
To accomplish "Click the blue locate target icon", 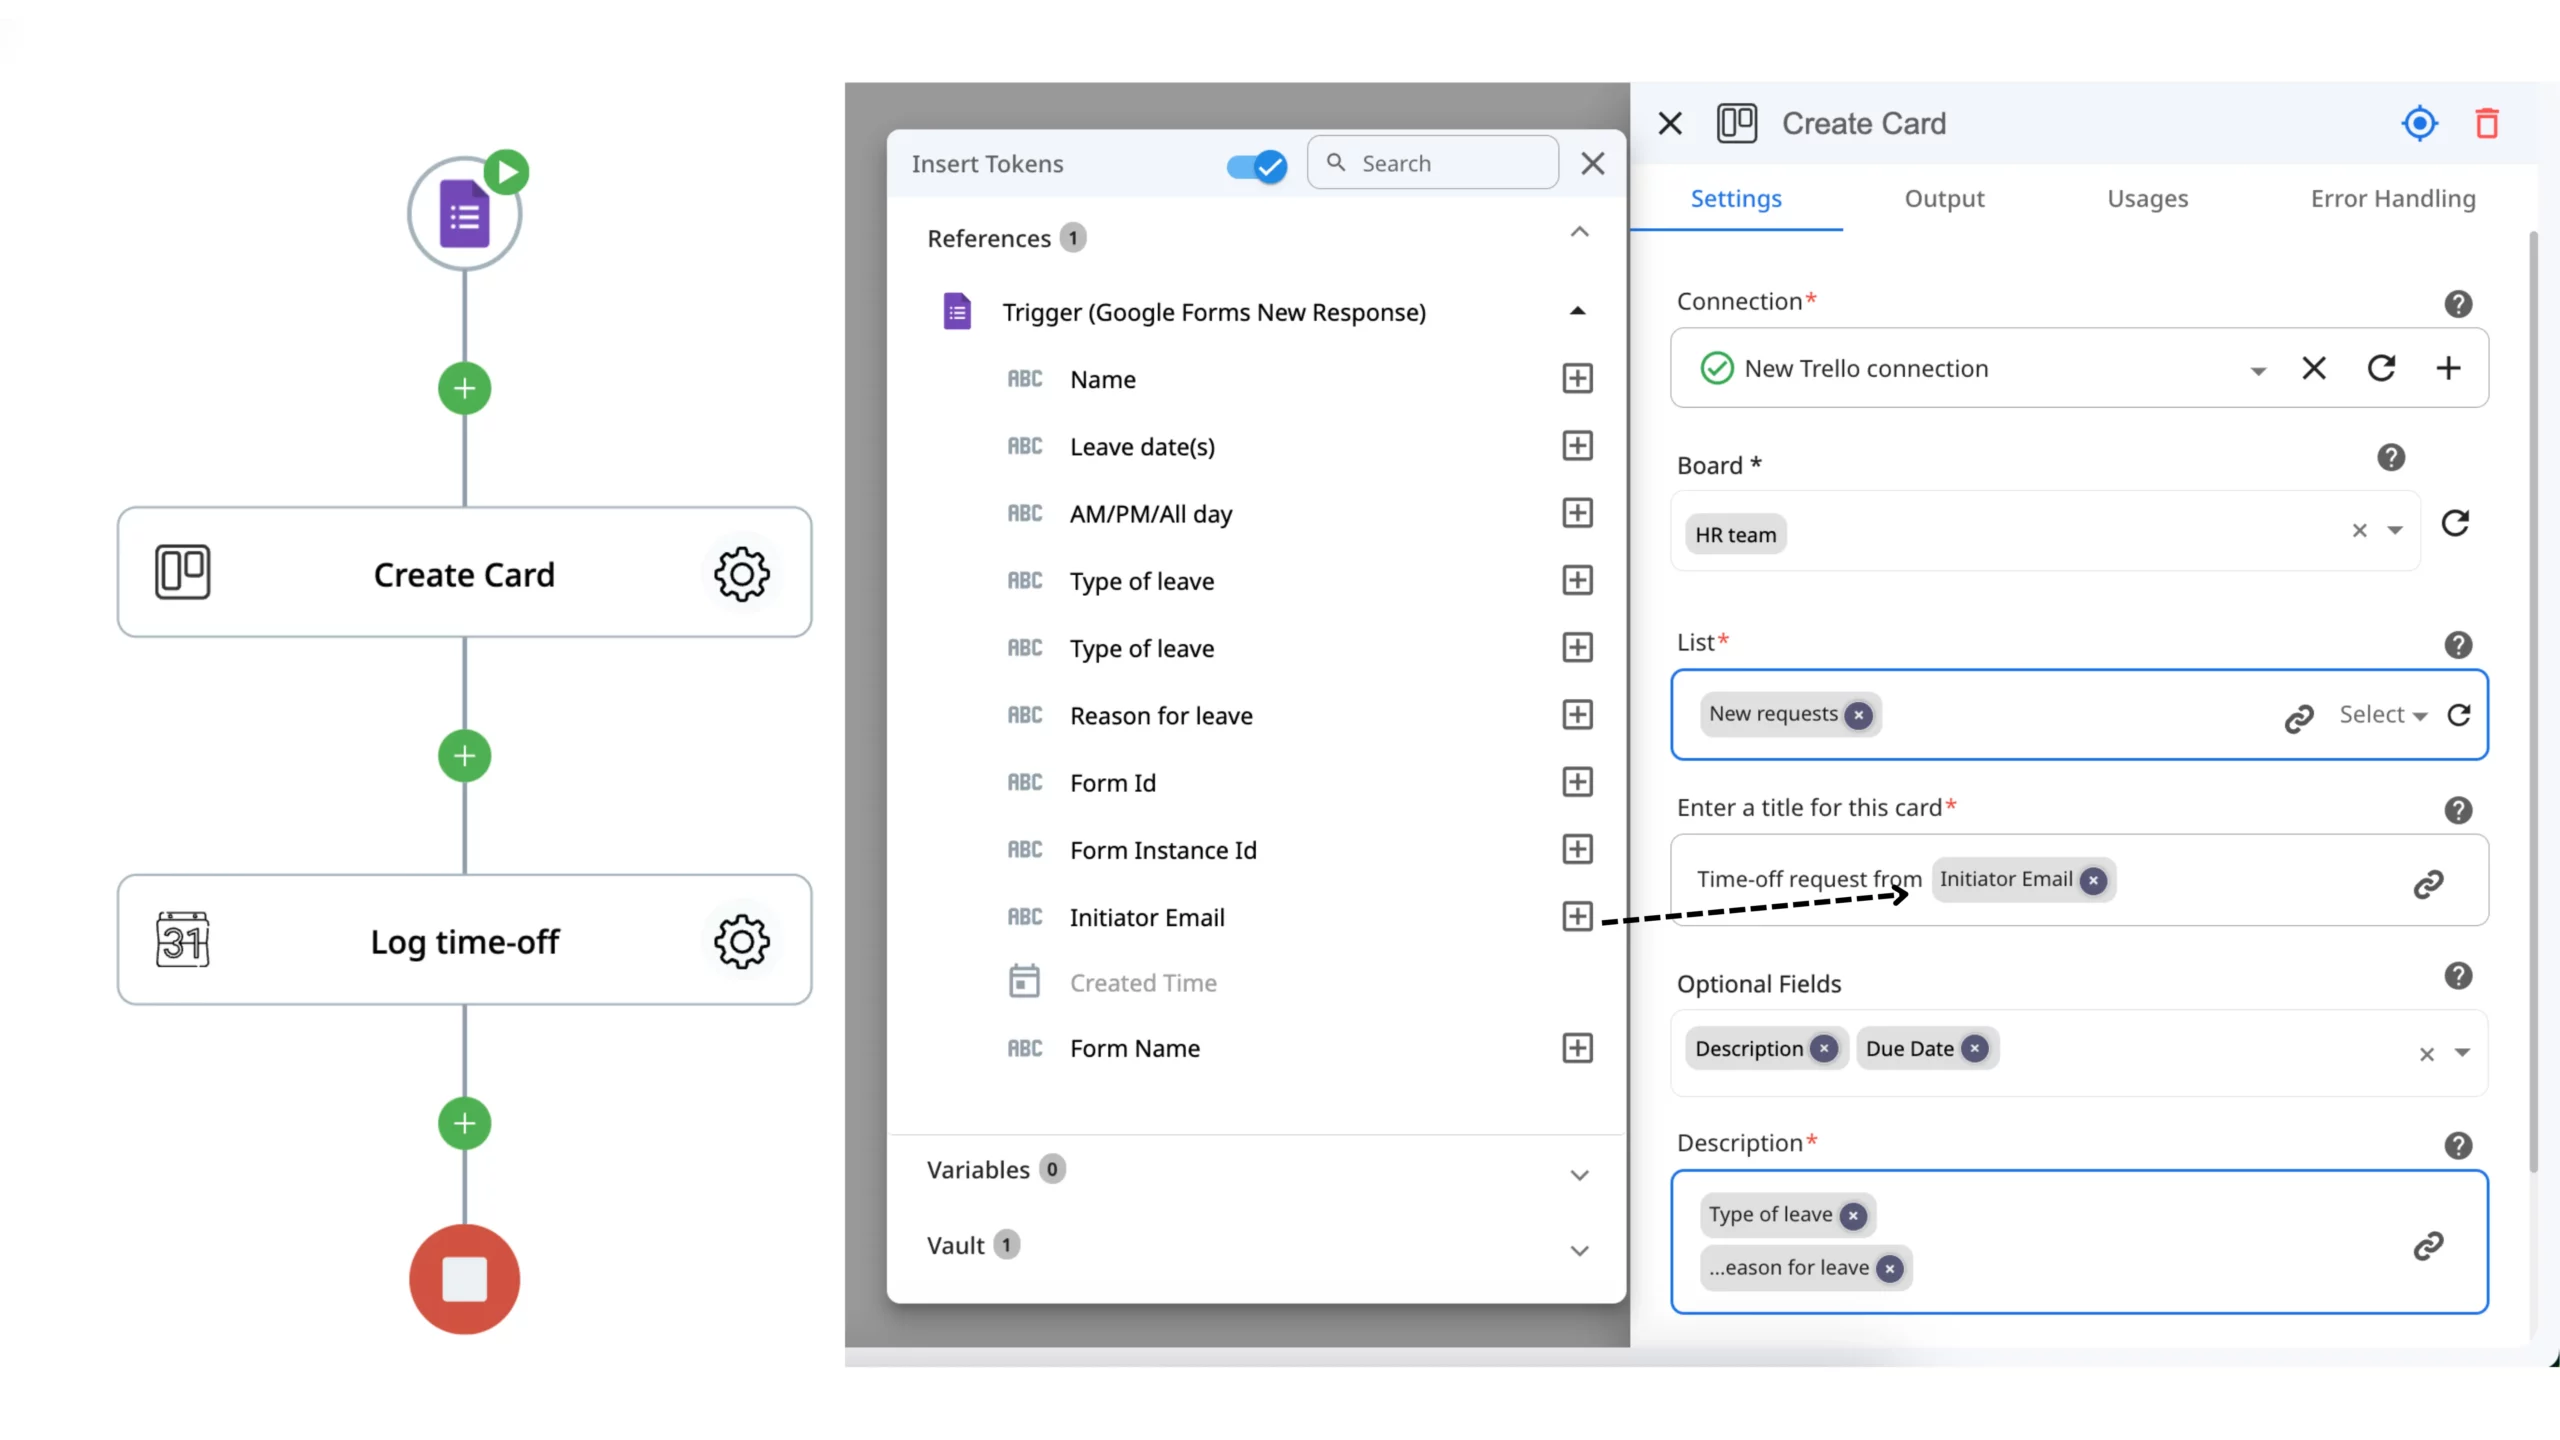I will click(x=2419, y=124).
